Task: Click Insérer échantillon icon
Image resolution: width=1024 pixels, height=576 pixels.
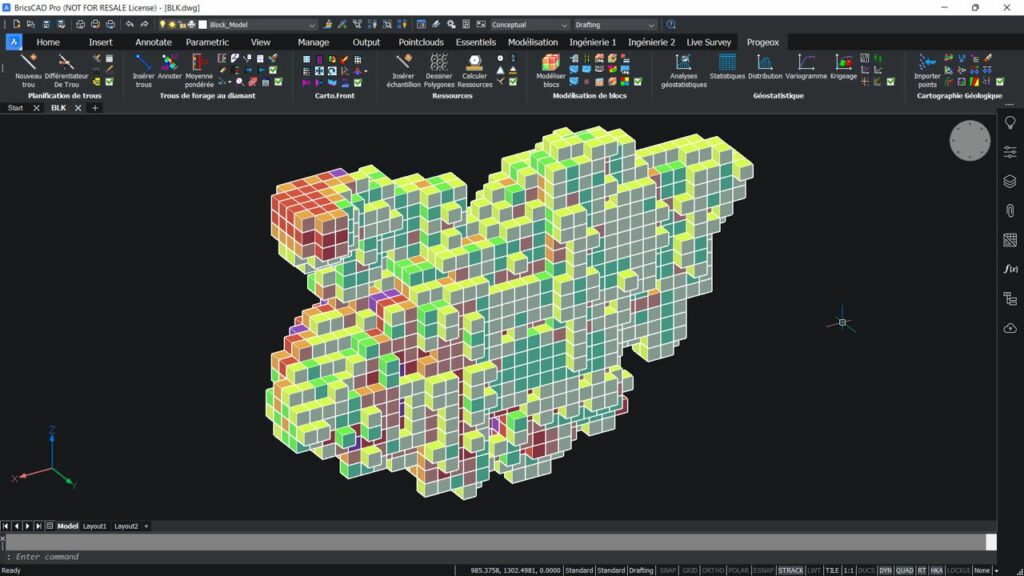Action: pos(403,71)
